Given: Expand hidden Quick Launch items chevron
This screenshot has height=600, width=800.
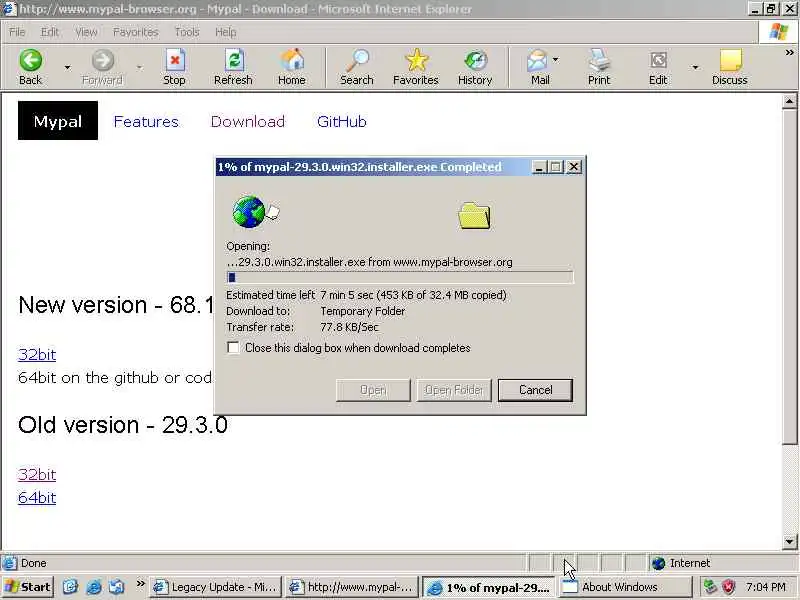Looking at the screenshot, I should pyautogui.click(x=140, y=584).
